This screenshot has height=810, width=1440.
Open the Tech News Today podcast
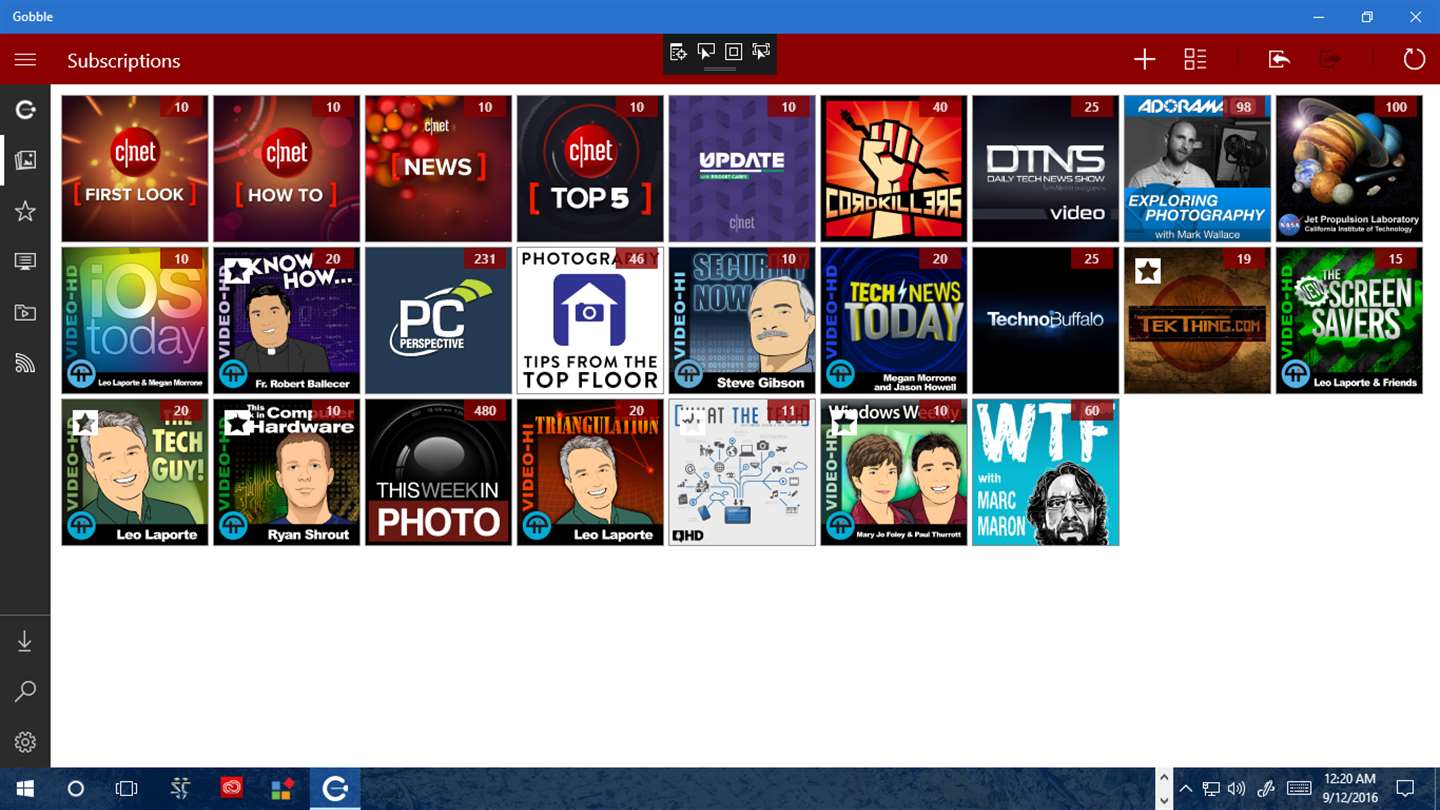(x=894, y=321)
